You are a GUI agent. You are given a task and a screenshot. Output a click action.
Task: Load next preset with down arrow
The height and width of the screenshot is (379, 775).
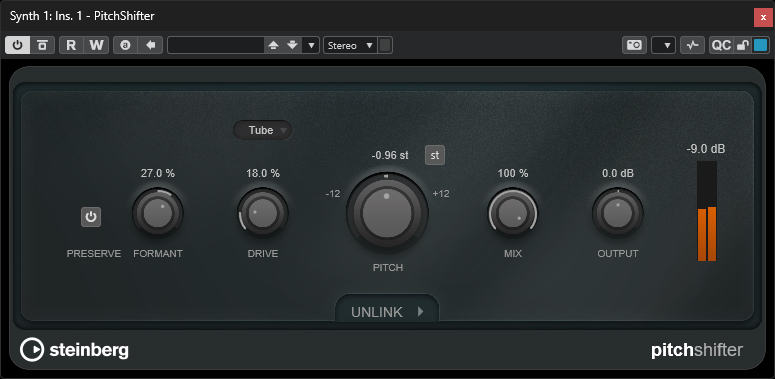(293, 45)
